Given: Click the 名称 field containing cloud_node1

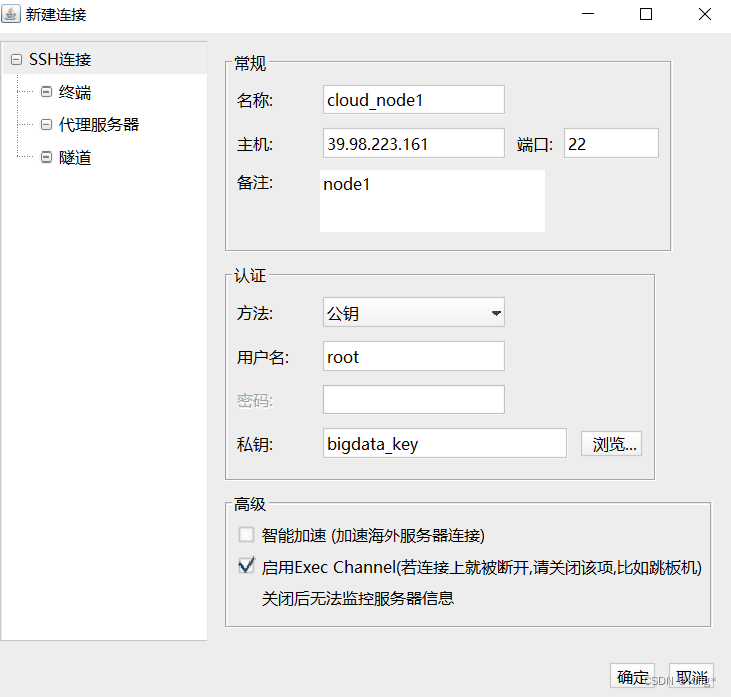Looking at the screenshot, I should (414, 100).
